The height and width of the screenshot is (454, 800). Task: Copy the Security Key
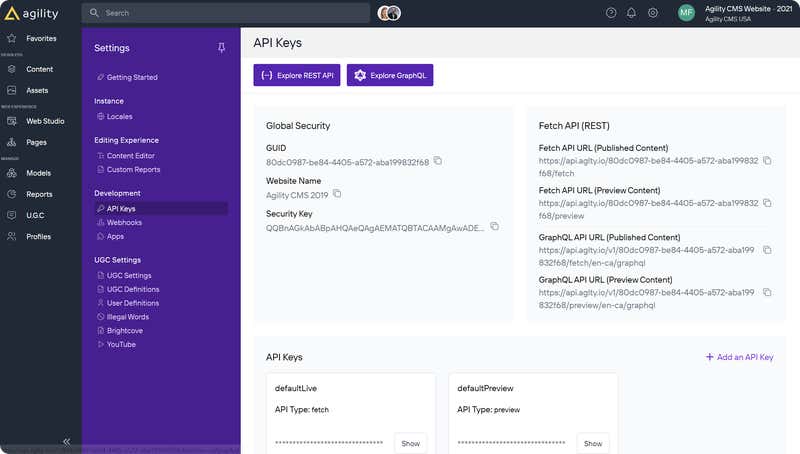pos(494,226)
